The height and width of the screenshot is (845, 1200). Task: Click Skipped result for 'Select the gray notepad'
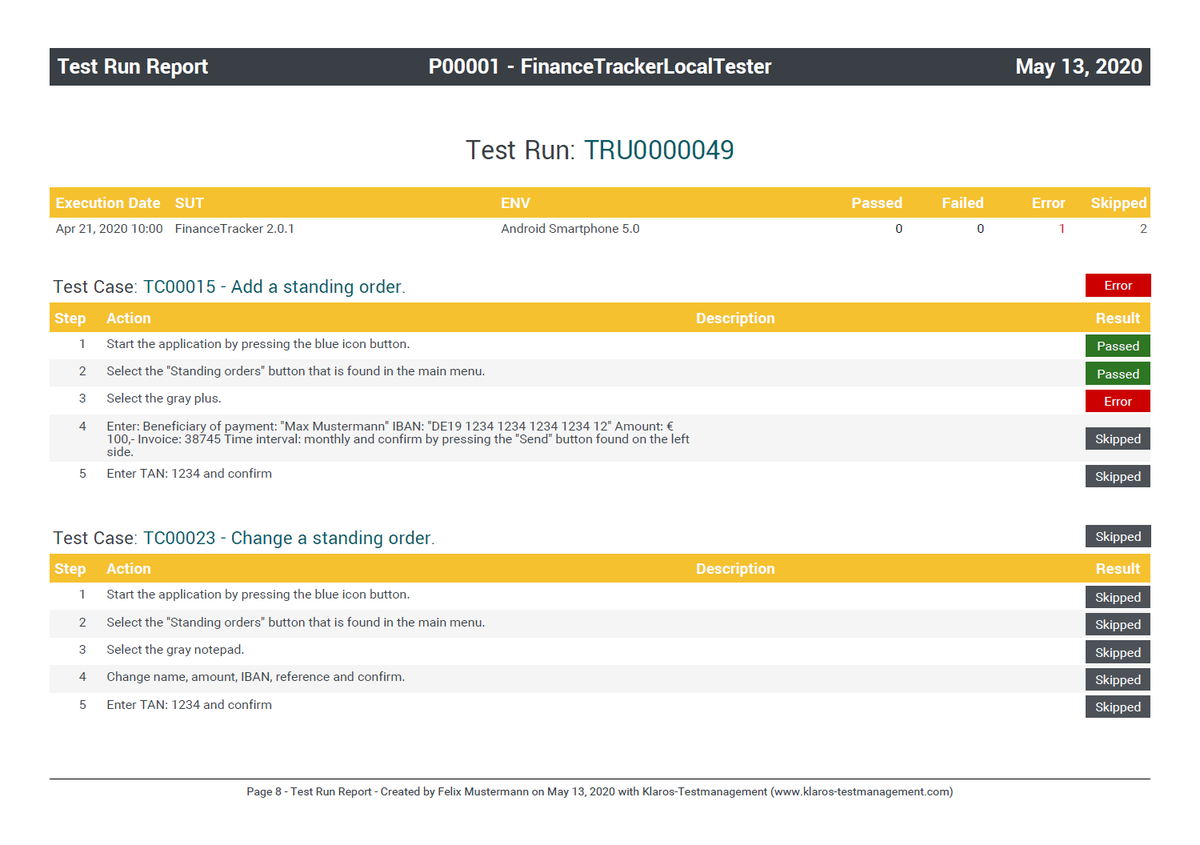tap(1118, 652)
